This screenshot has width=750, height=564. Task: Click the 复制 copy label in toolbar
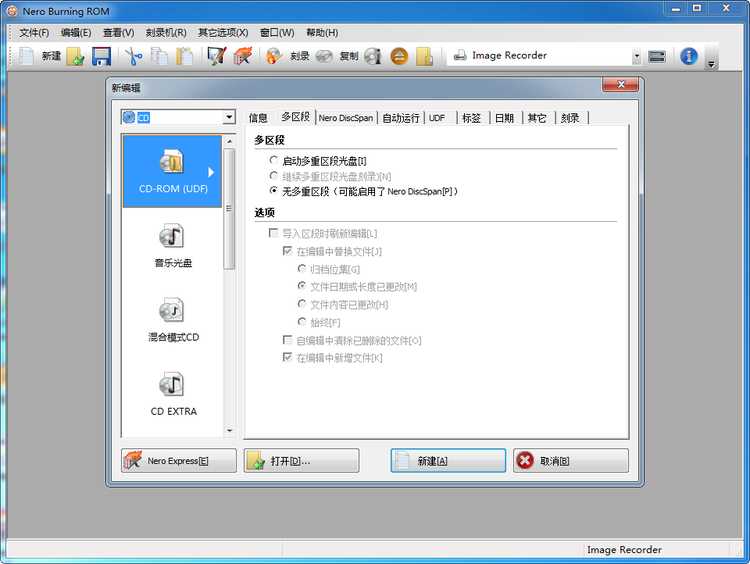(349, 56)
